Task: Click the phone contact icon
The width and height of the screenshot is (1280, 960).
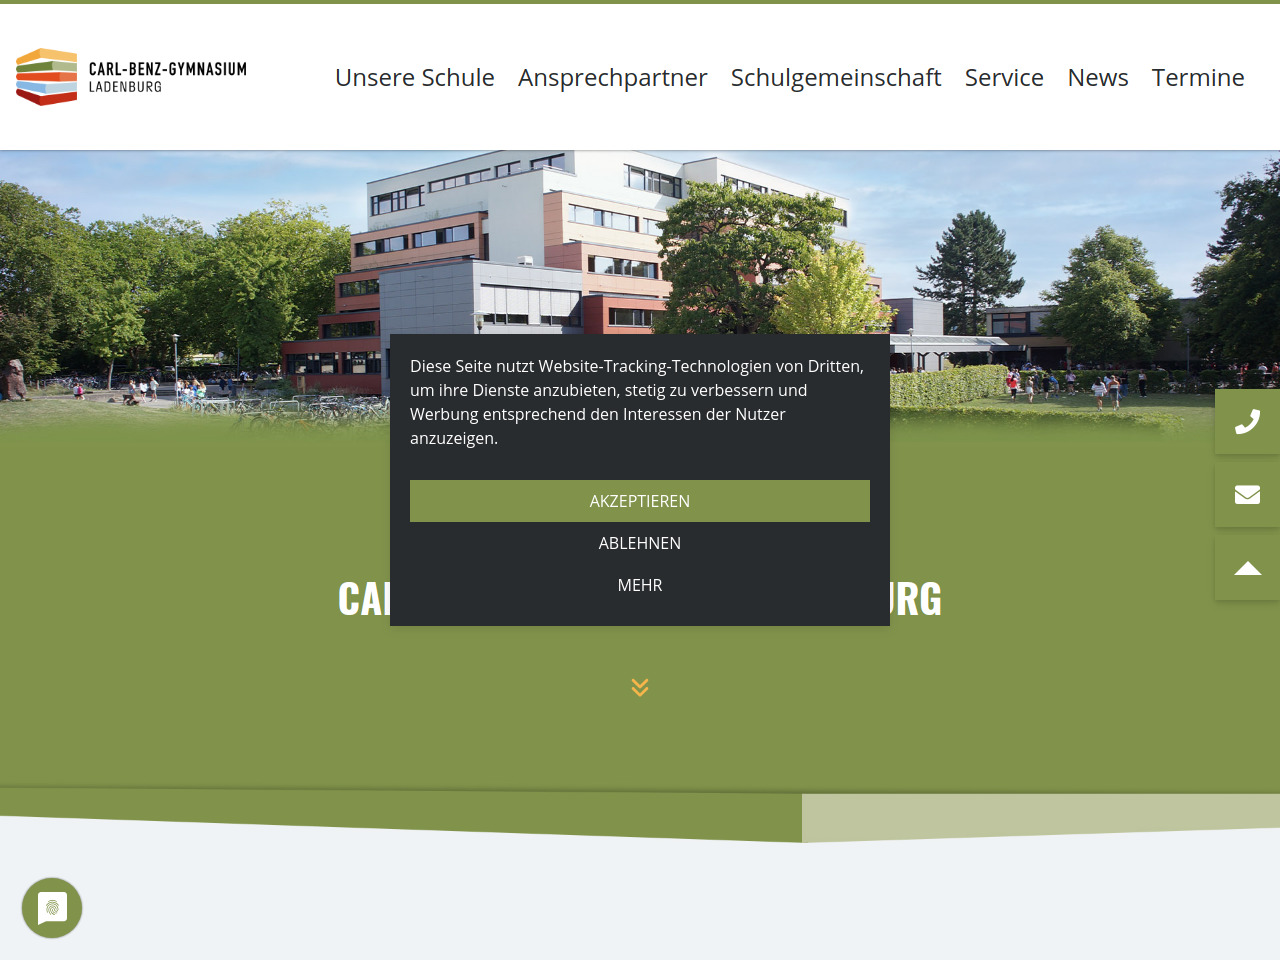Action: (x=1247, y=422)
